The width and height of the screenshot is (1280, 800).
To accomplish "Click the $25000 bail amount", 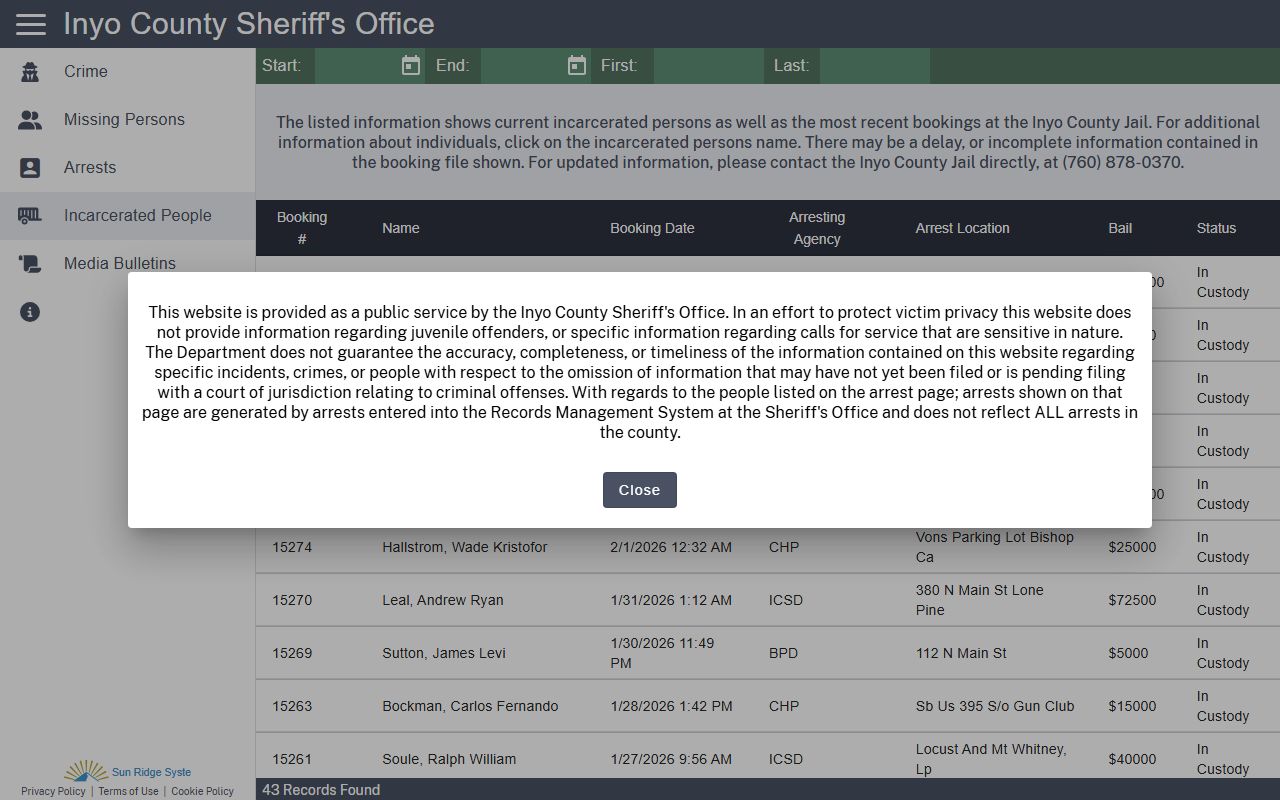I will [x=1132, y=547].
